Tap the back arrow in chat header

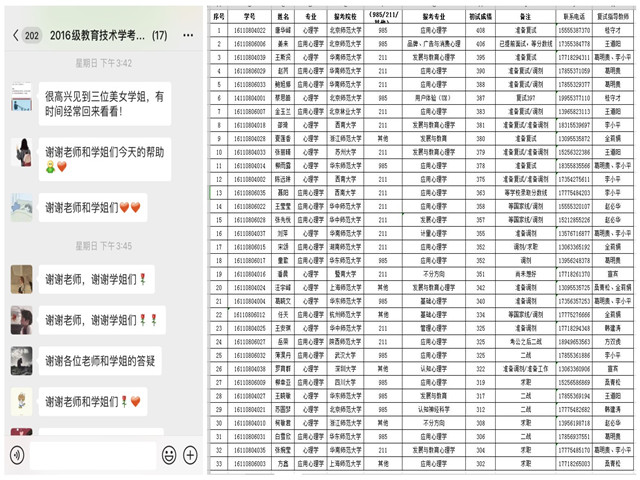pos(15,36)
